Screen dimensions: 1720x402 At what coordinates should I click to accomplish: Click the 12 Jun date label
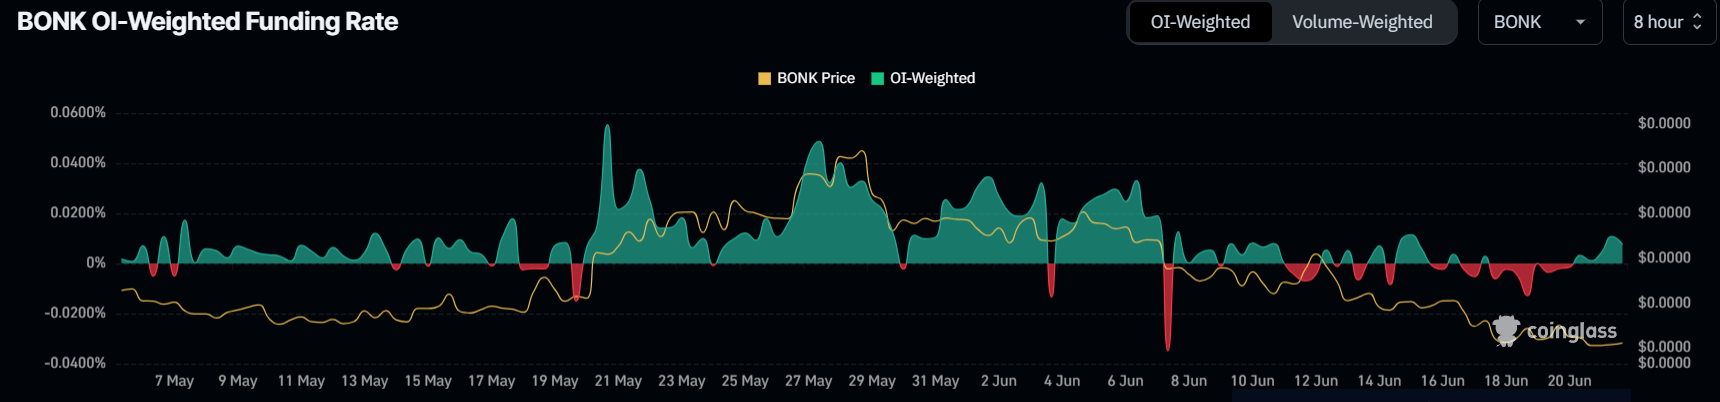pyautogui.click(x=1316, y=381)
